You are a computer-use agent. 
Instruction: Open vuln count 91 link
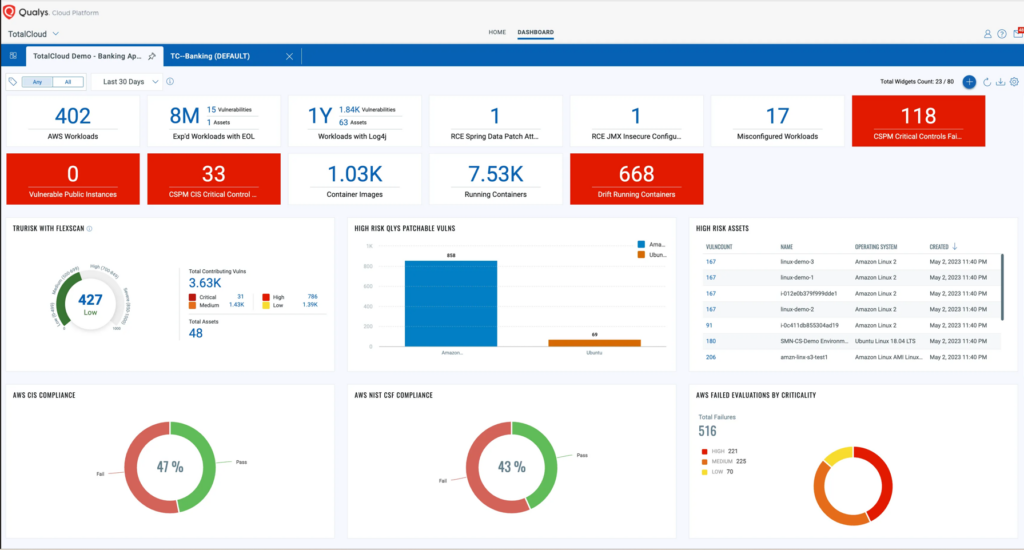pyautogui.click(x=709, y=325)
